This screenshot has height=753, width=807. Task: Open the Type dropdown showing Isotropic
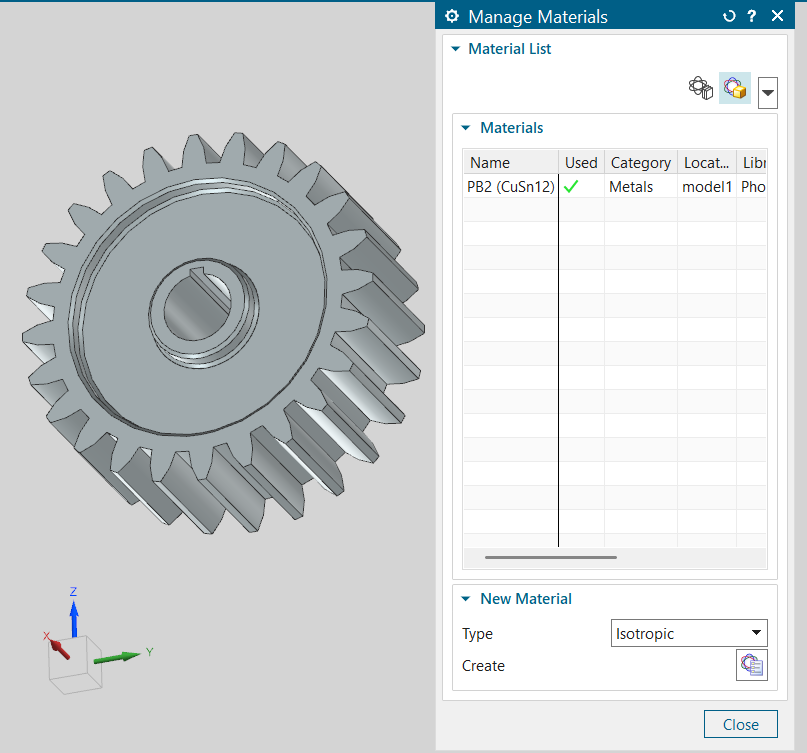tap(688, 633)
